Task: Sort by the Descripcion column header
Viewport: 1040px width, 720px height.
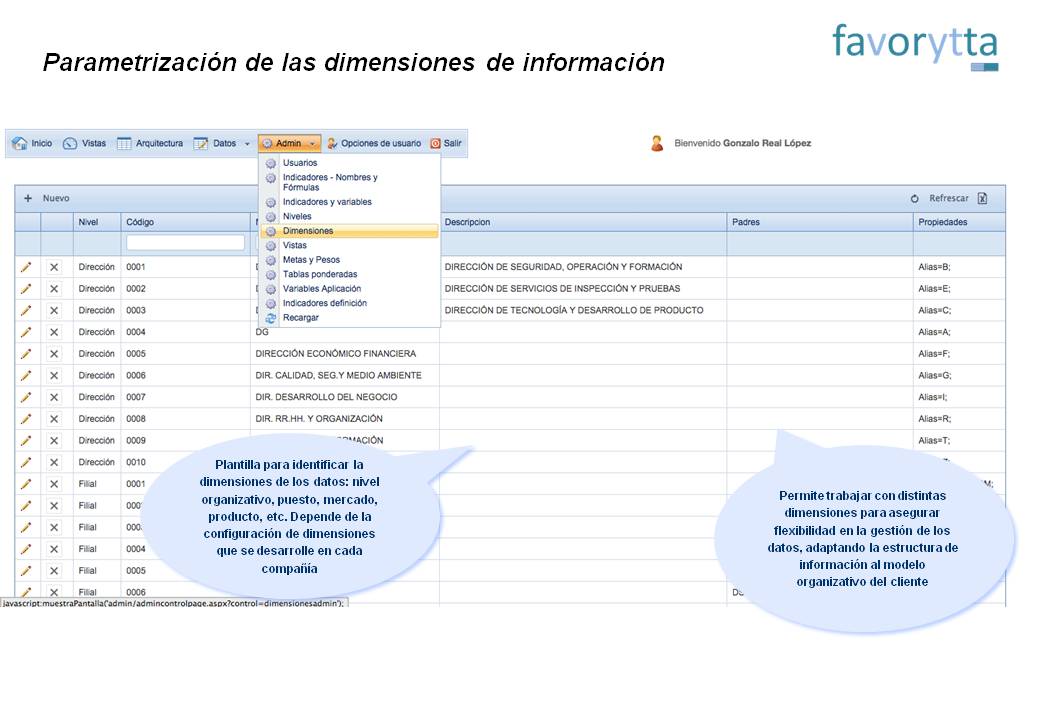Action: click(x=582, y=222)
